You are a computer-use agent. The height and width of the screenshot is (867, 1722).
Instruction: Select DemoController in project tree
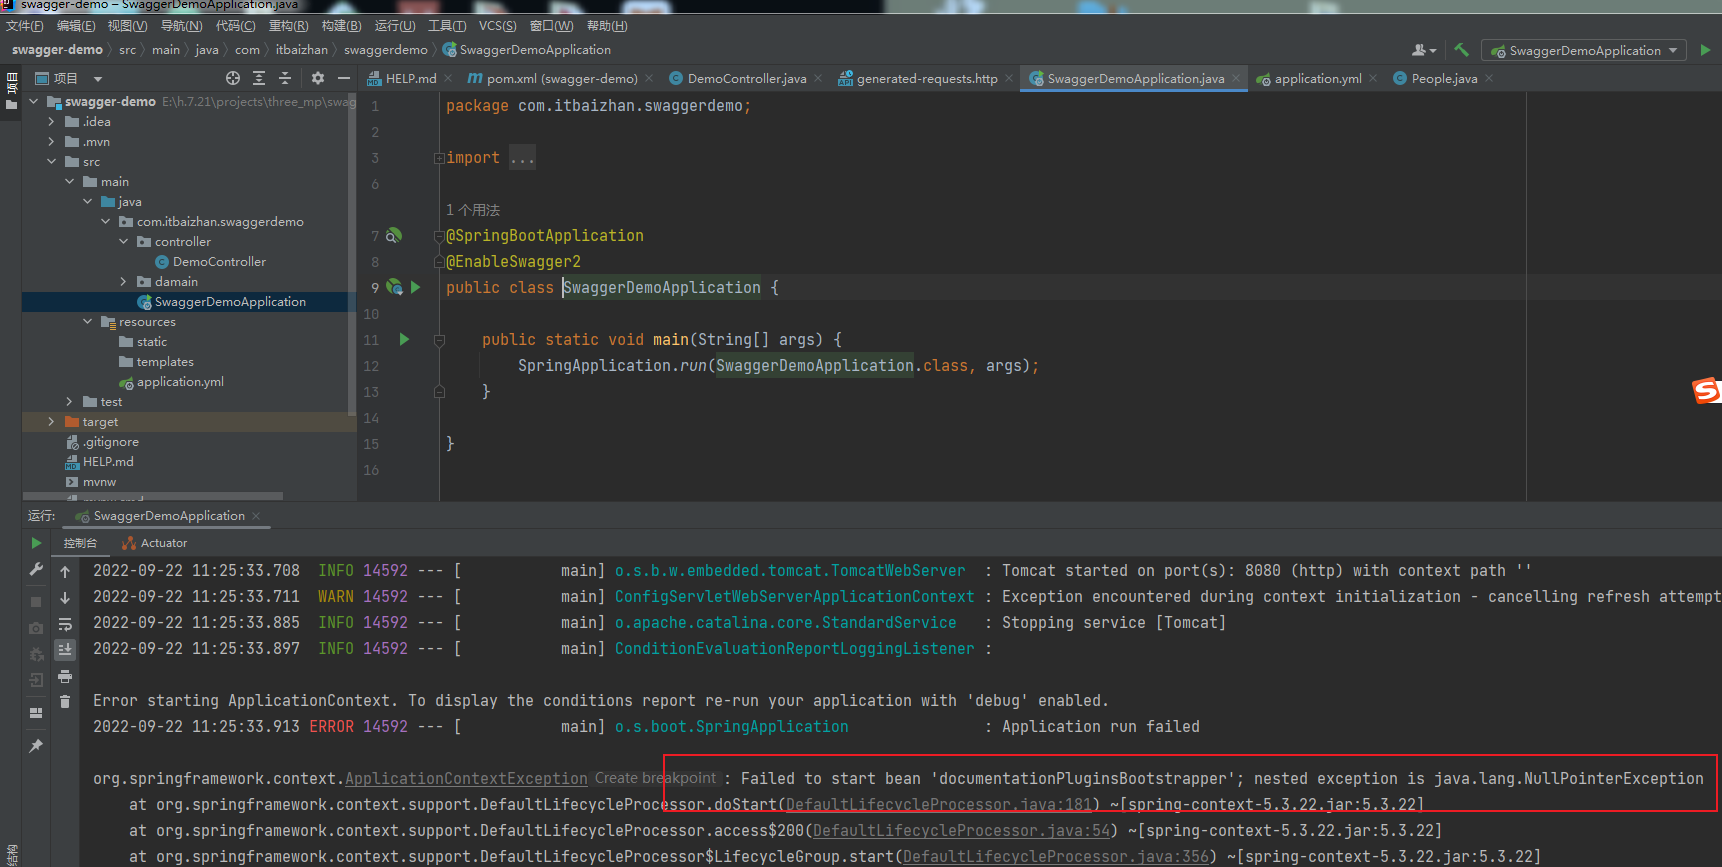[219, 262]
